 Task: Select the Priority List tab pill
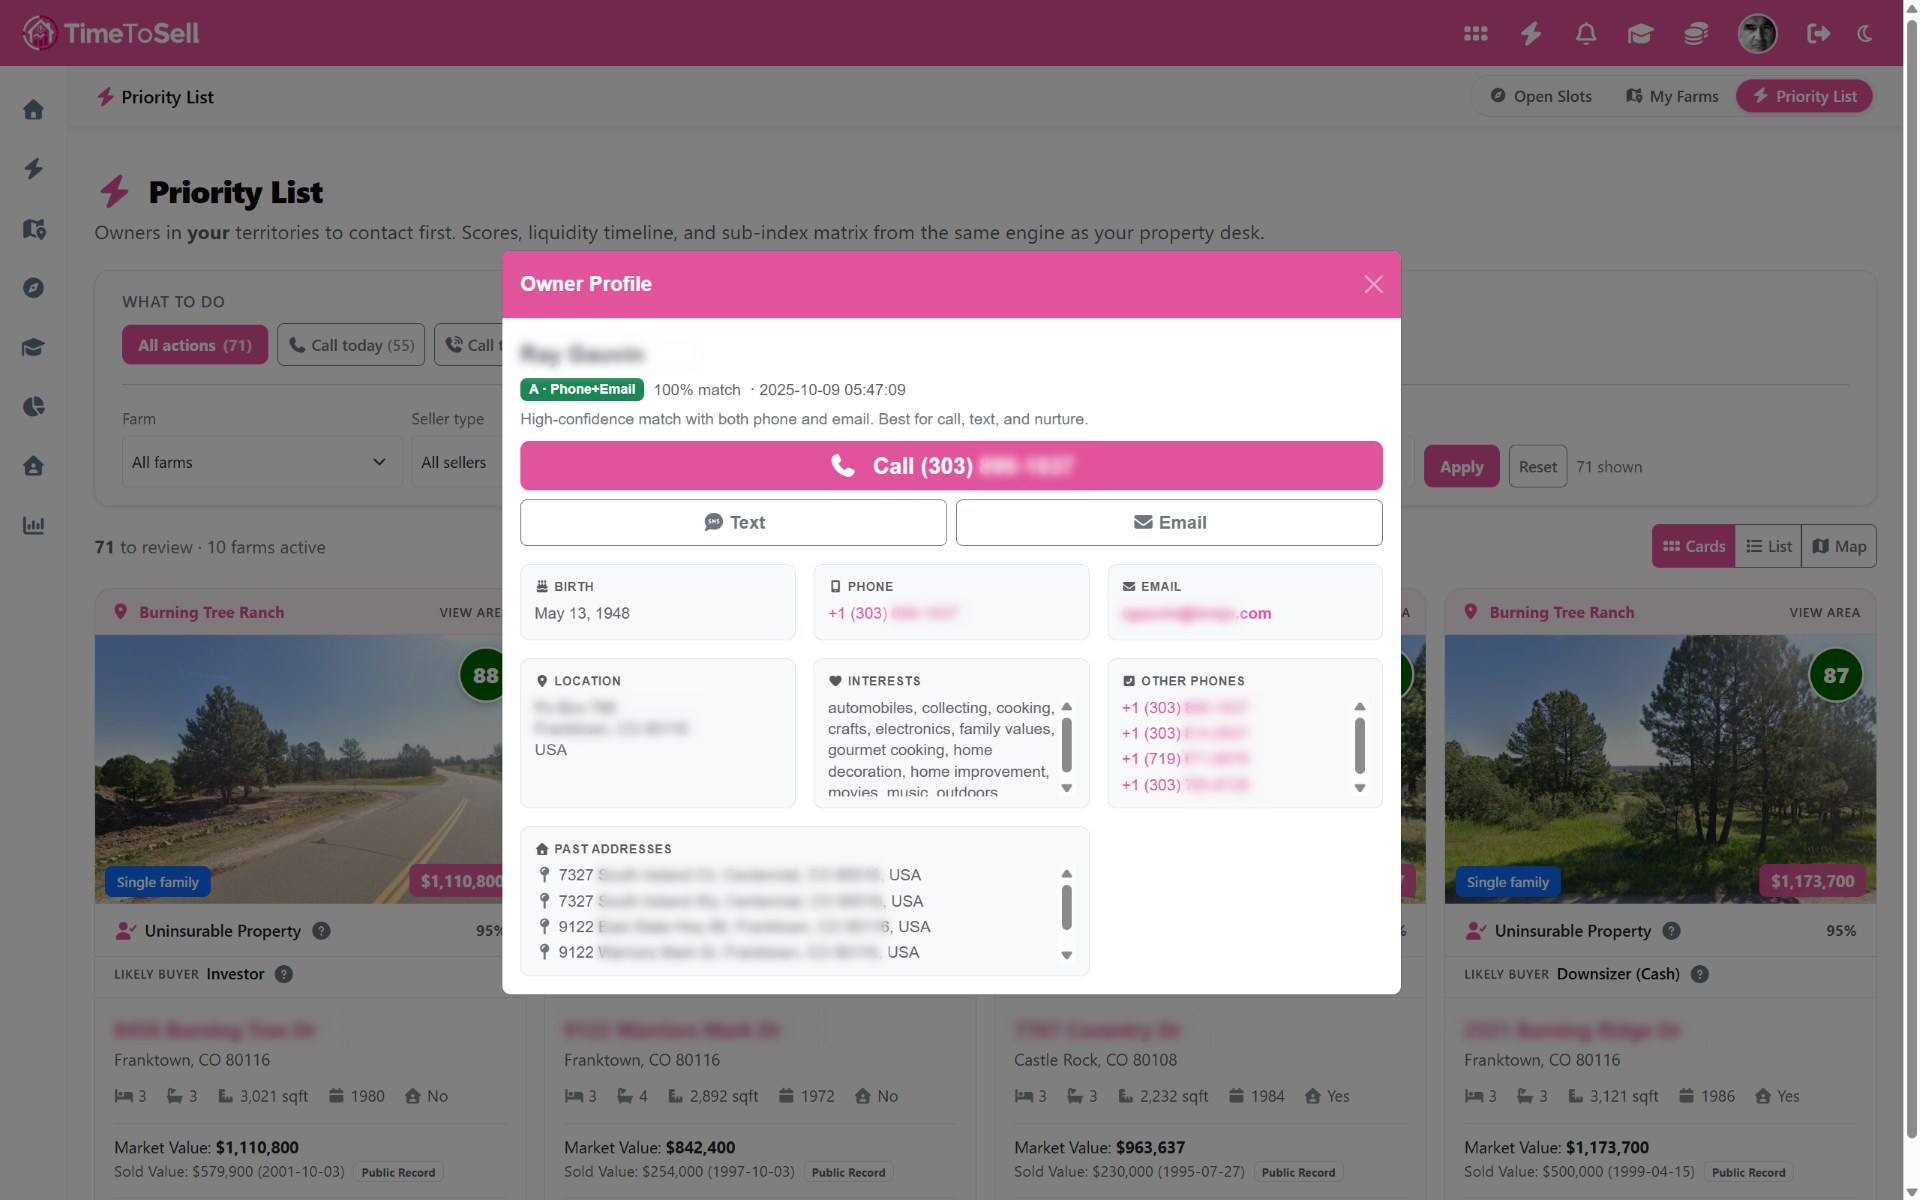(1804, 96)
